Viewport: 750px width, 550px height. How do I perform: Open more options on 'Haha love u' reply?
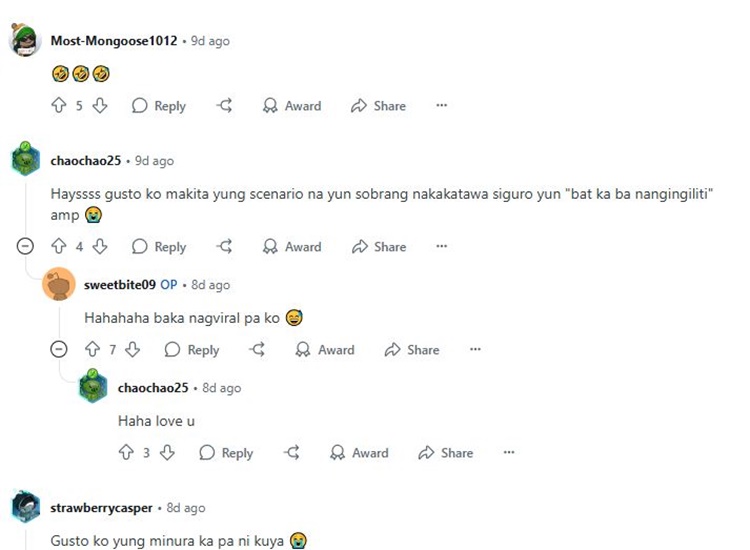point(509,452)
